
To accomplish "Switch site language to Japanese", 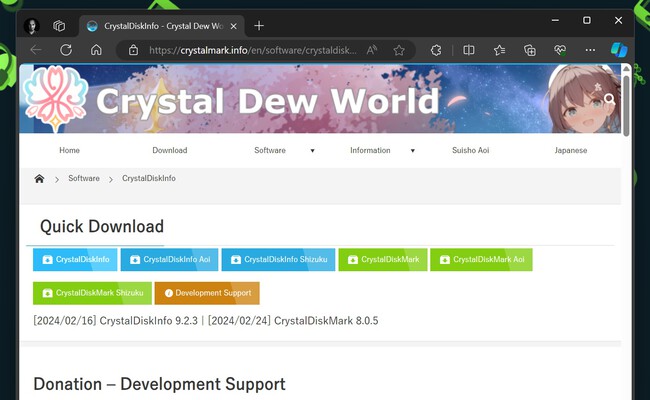I will pyautogui.click(x=571, y=150).
